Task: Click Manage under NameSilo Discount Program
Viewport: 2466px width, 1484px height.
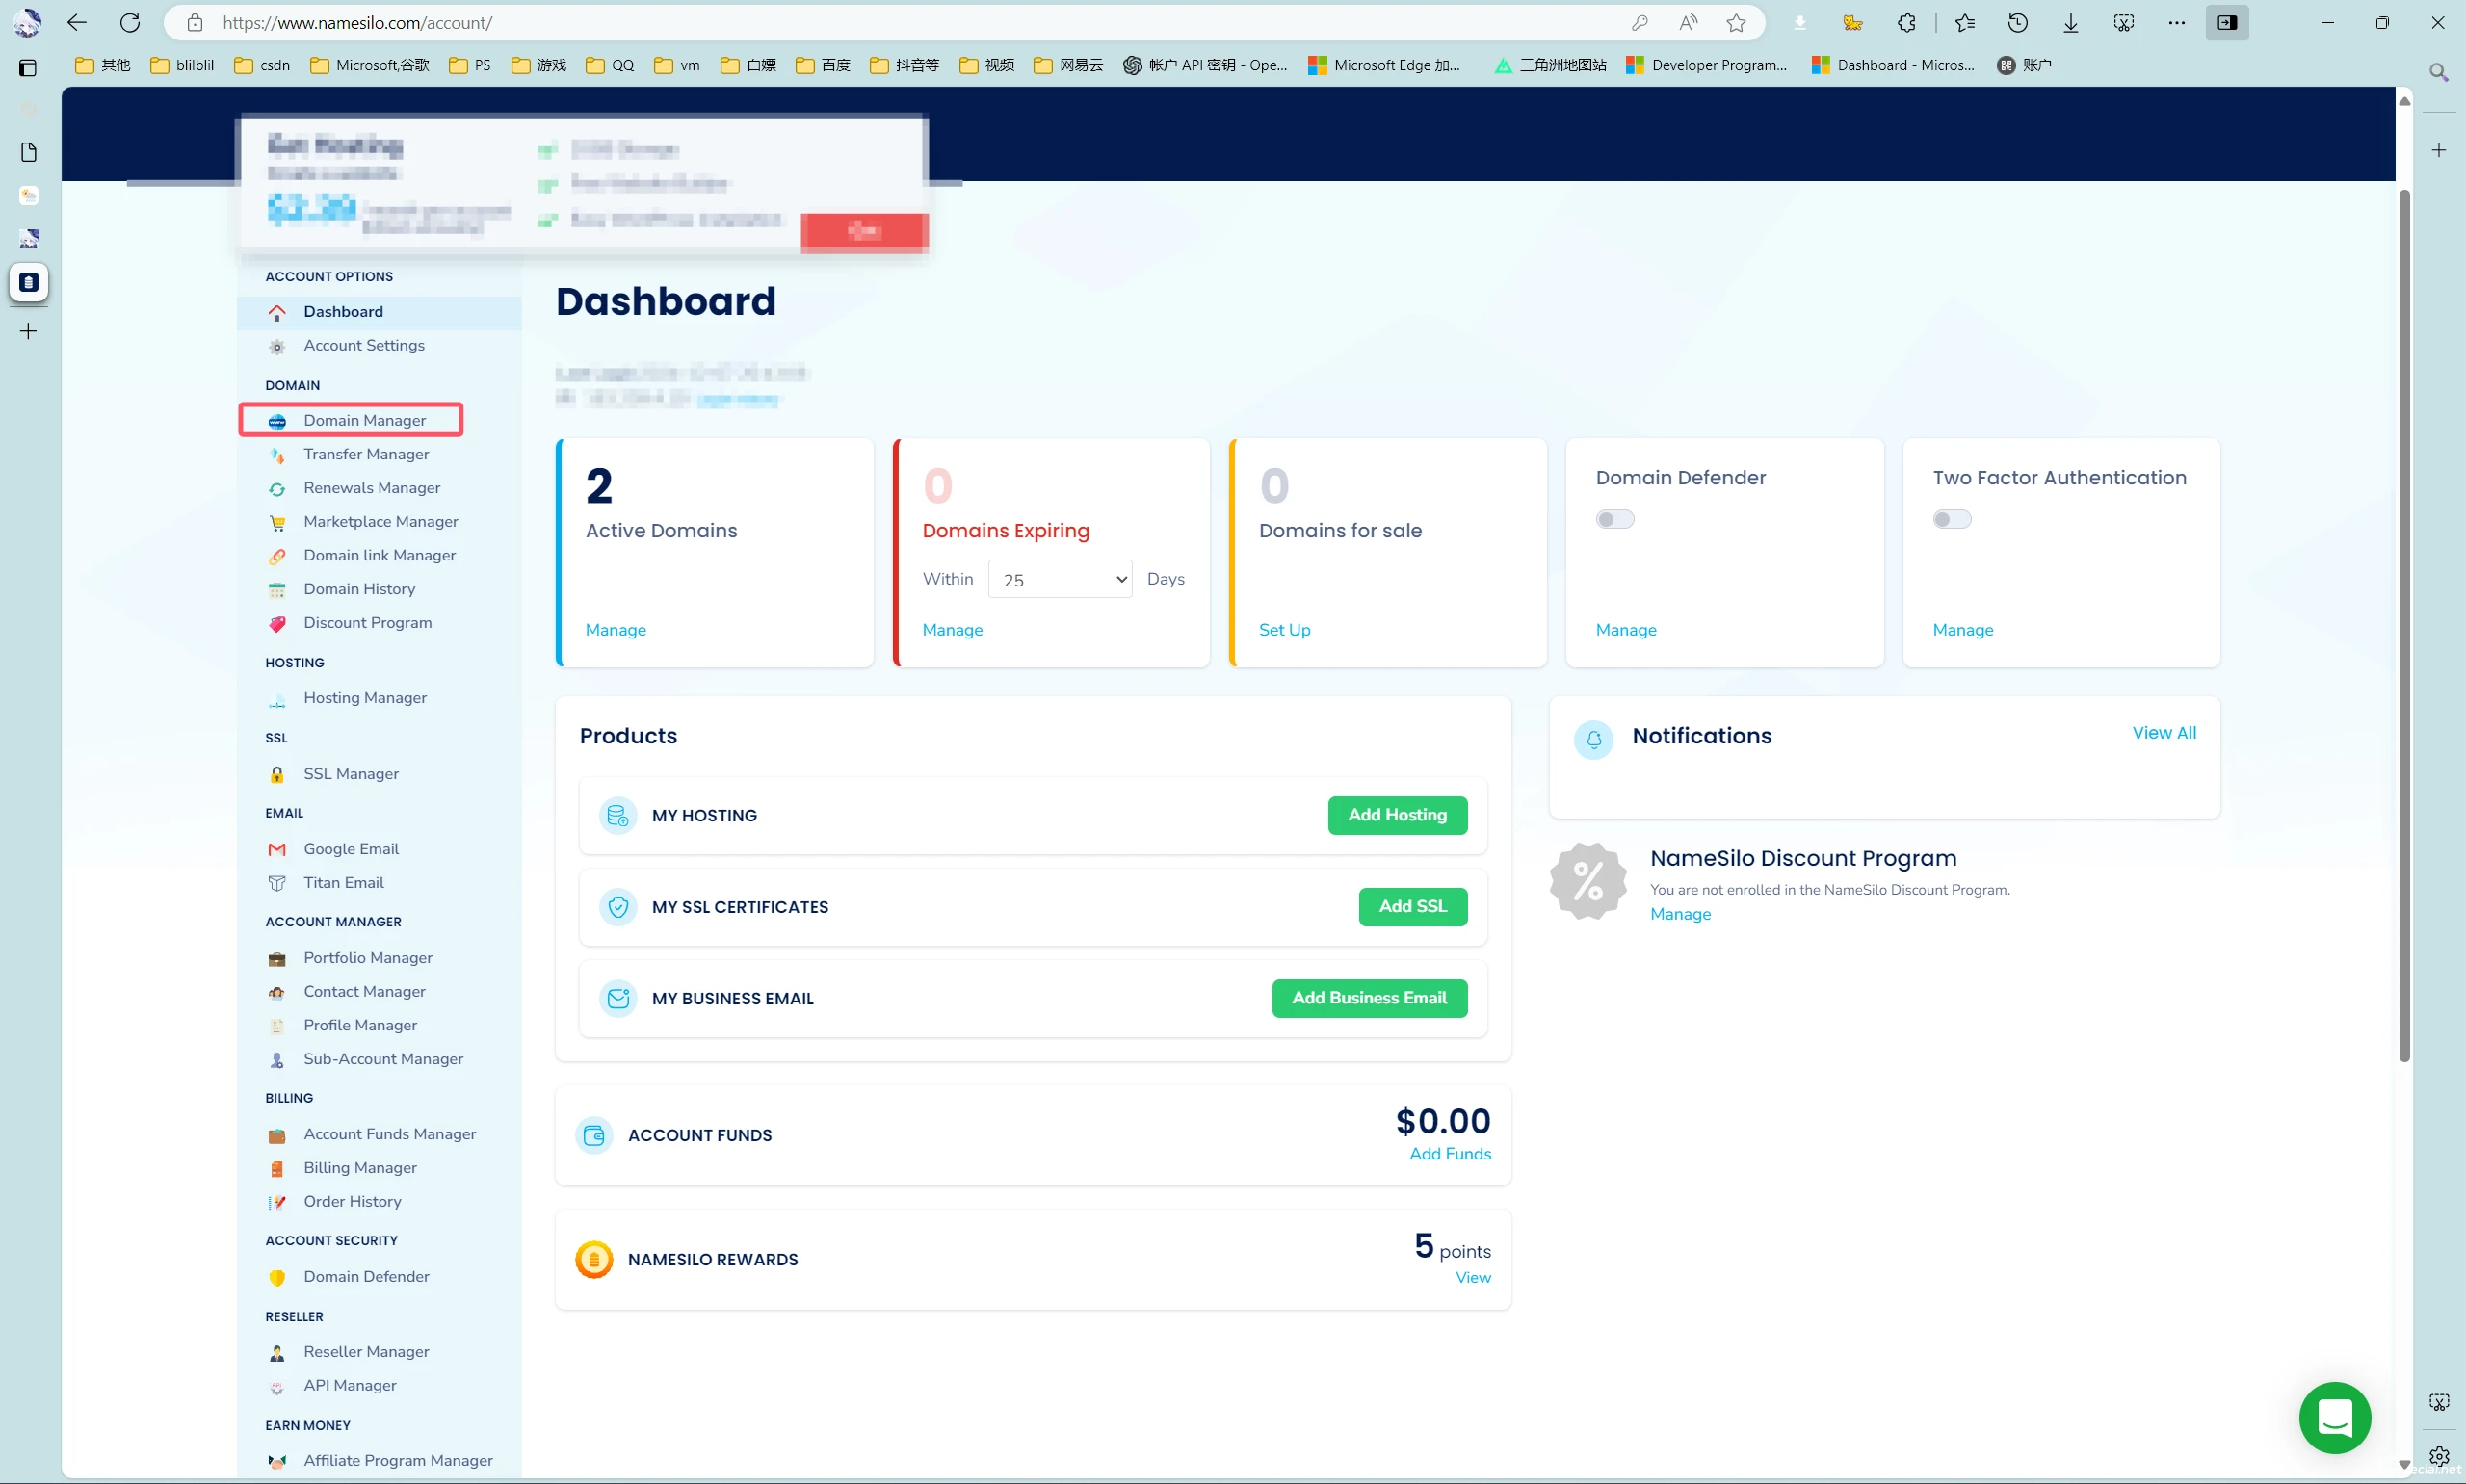Action: tap(1680, 914)
